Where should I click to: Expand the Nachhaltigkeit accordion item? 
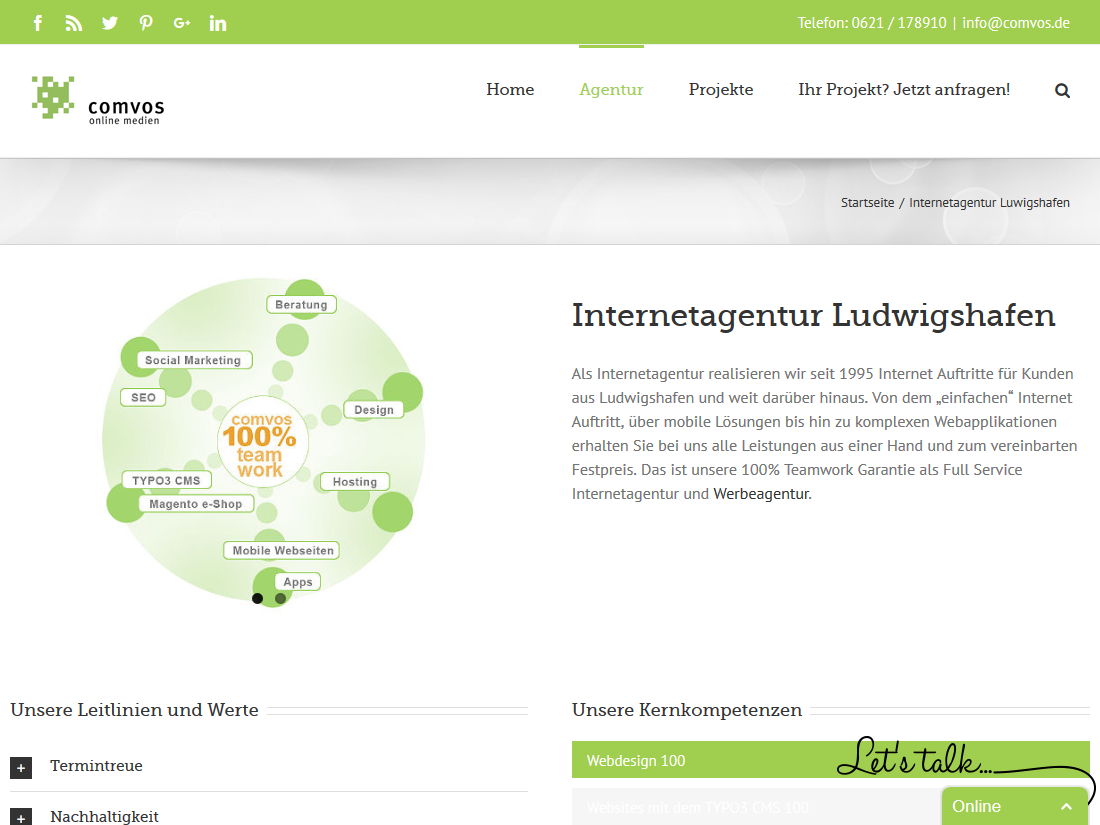pos(21,816)
